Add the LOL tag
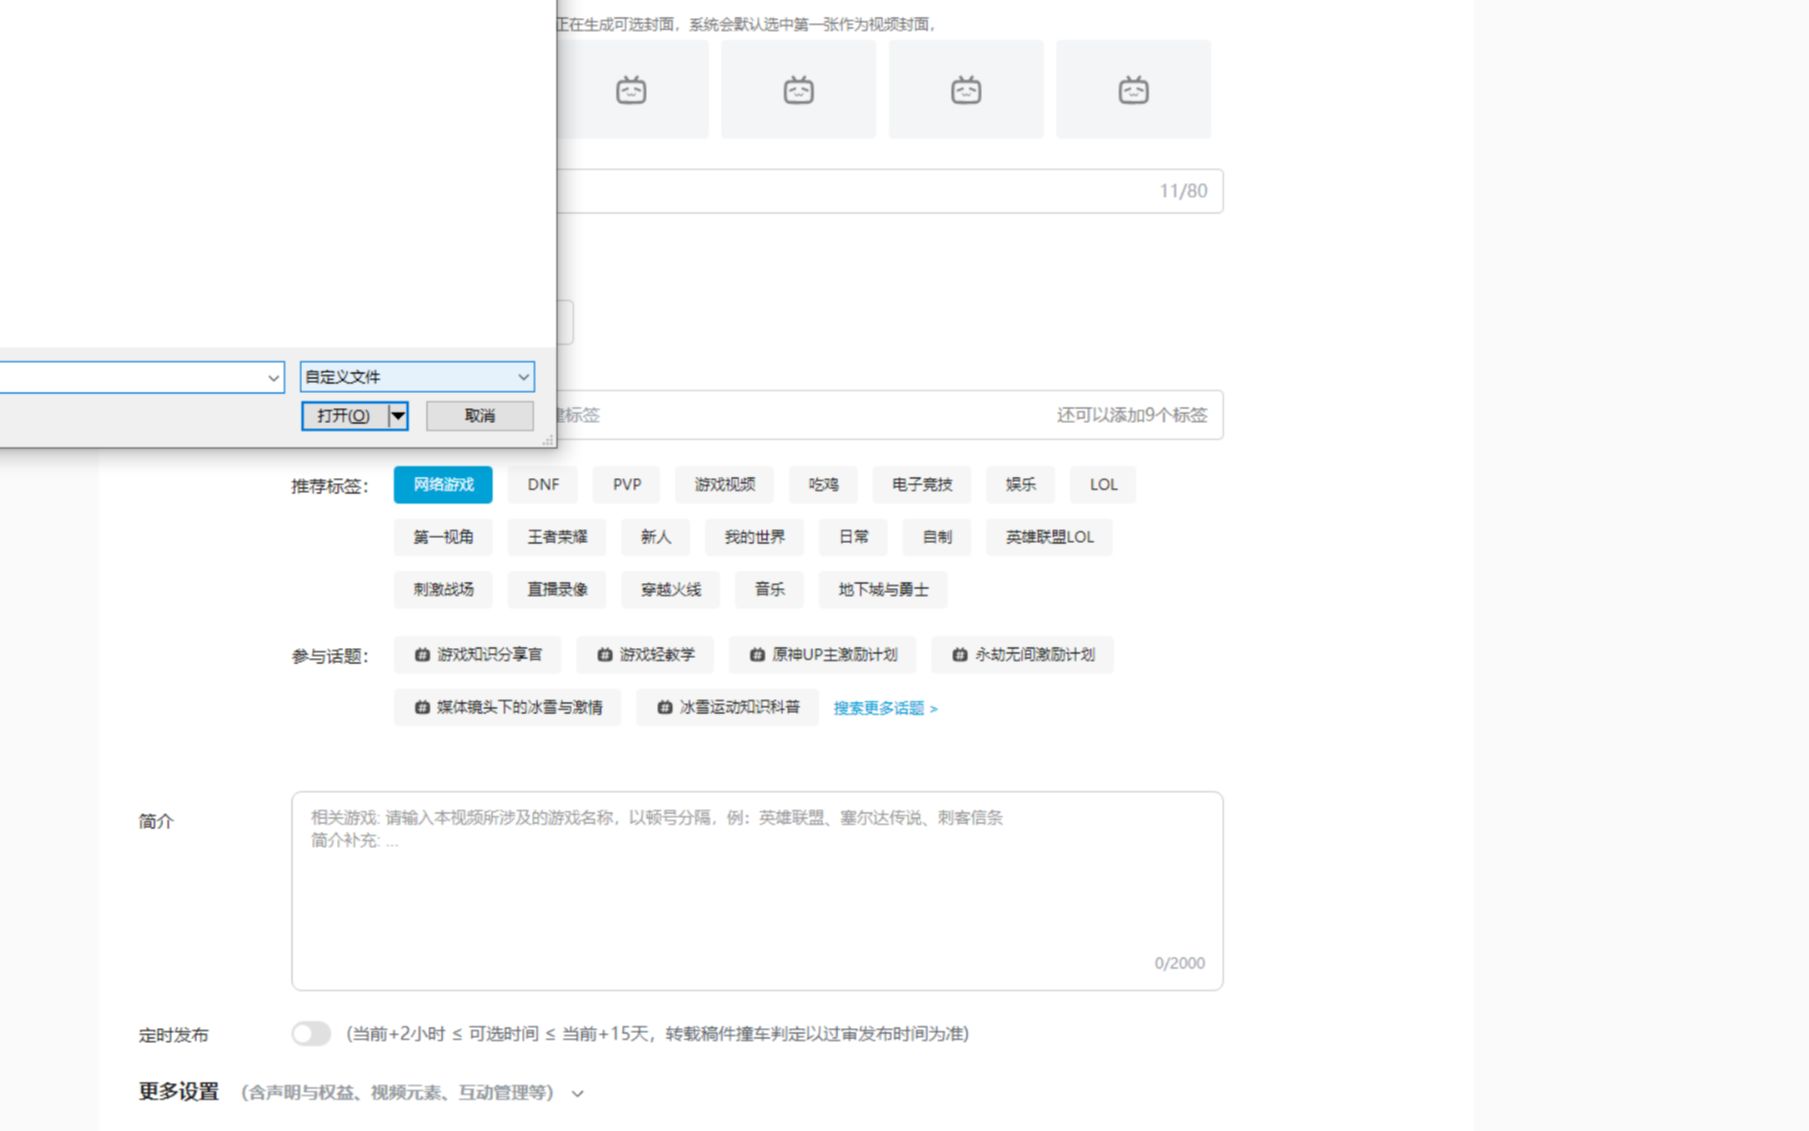 pyautogui.click(x=1103, y=485)
